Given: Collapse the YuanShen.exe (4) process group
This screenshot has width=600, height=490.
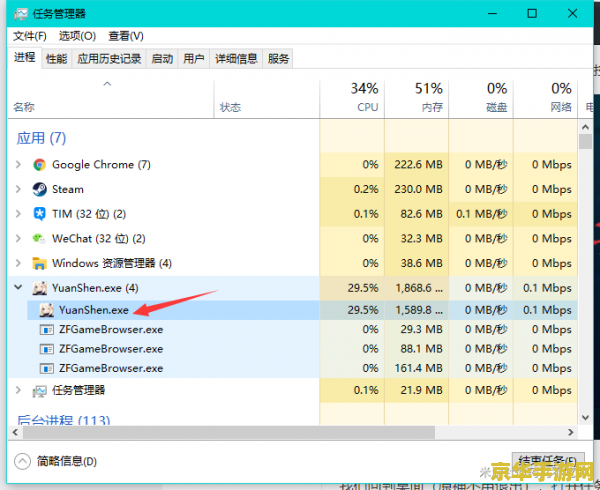Looking at the screenshot, I should (18, 288).
